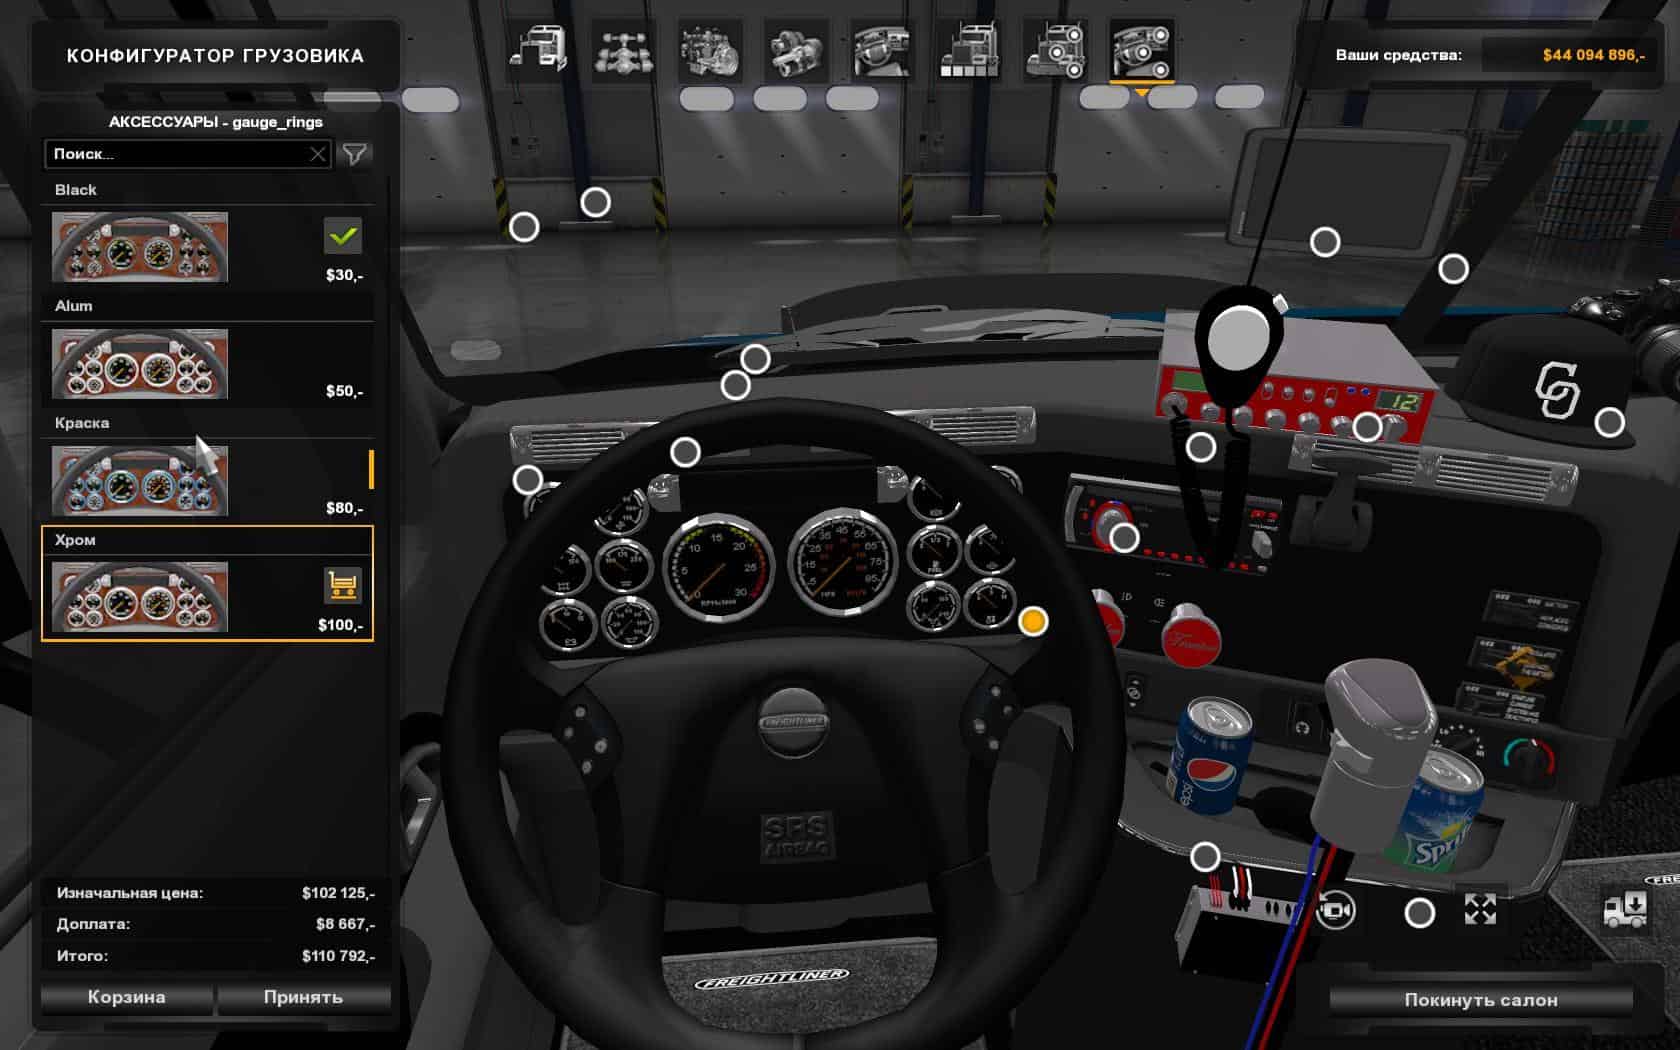This screenshot has width=1680, height=1050.
Task: Select the engine category icon
Action: pyautogui.click(x=710, y=50)
